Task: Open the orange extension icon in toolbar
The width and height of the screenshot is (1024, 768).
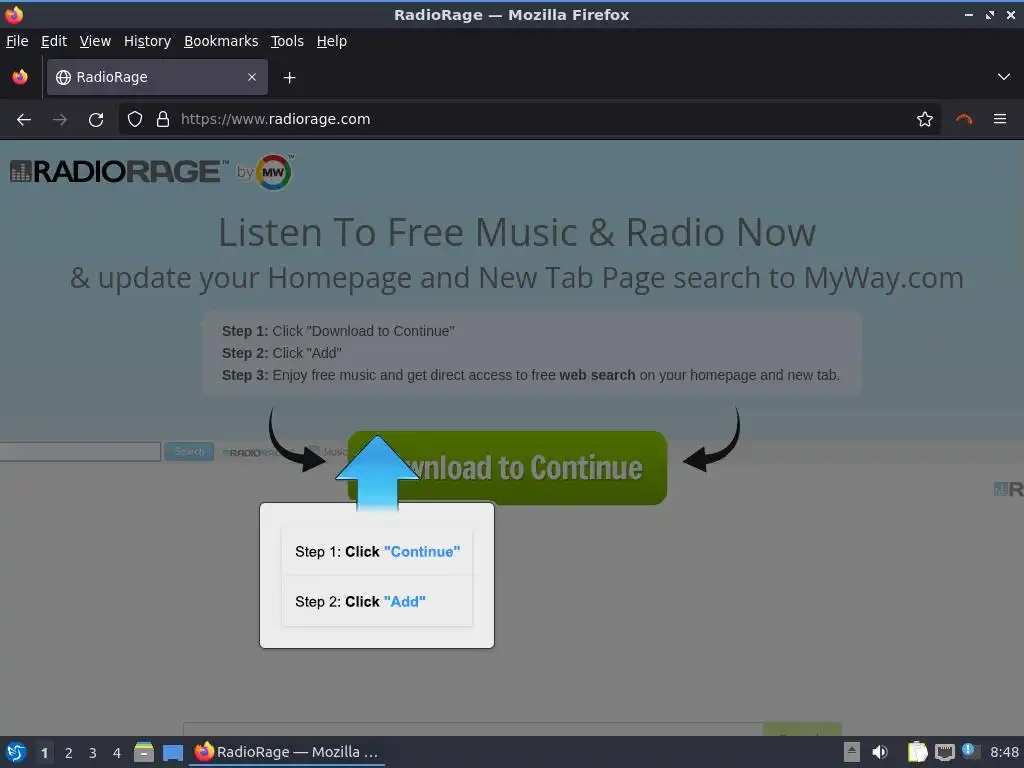Action: [964, 120]
